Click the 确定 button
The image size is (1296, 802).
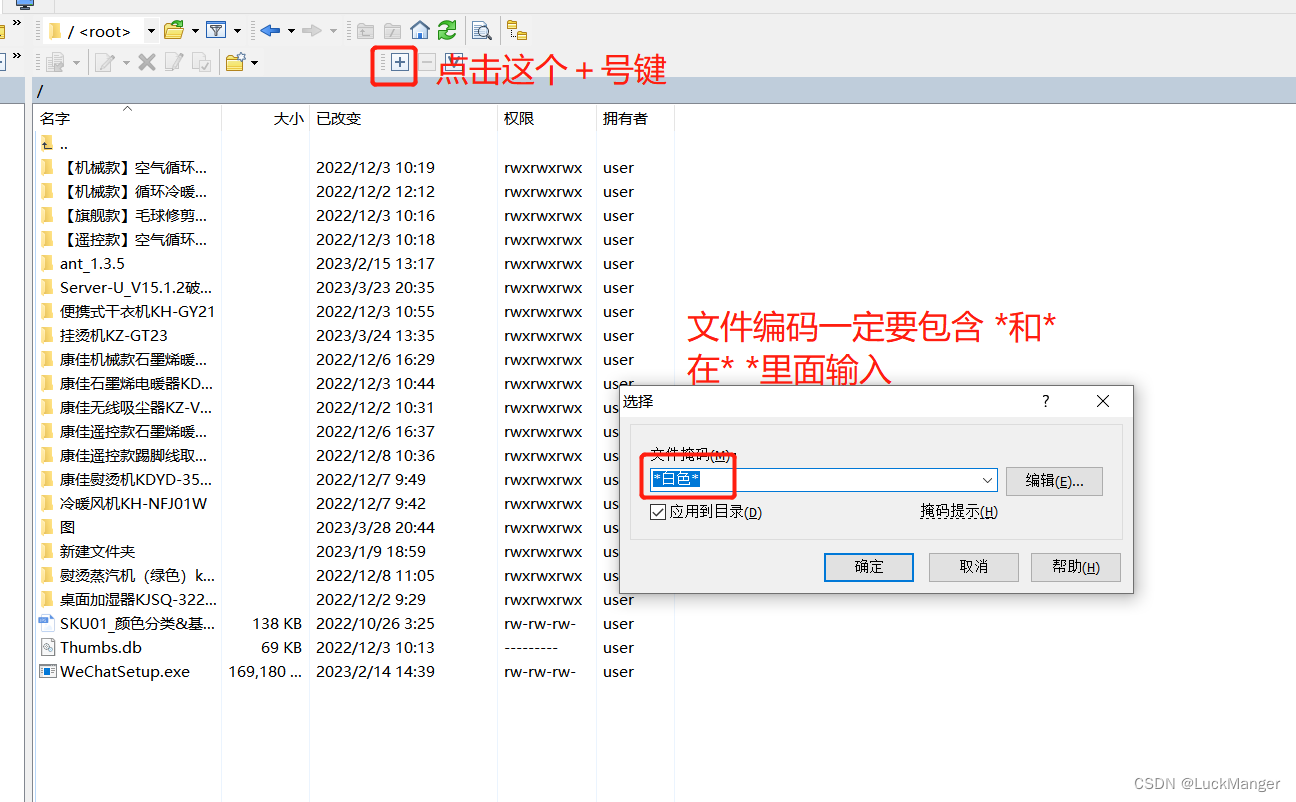click(x=869, y=567)
